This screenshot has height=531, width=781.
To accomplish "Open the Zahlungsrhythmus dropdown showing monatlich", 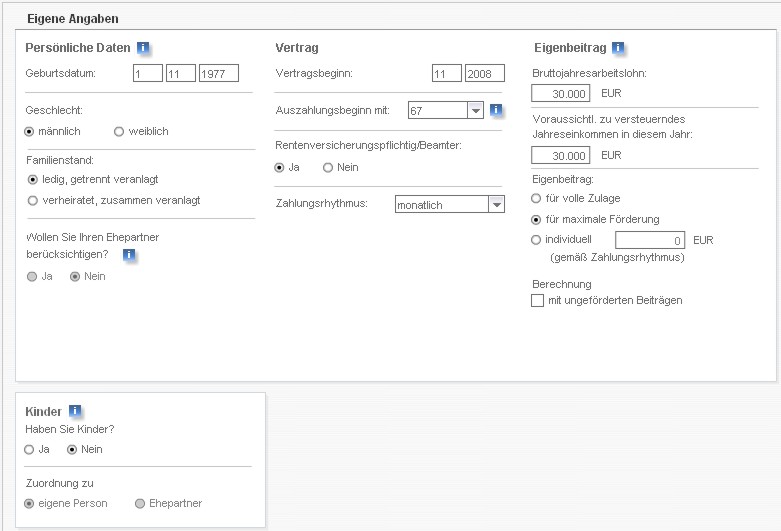I will (x=450, y=204).
